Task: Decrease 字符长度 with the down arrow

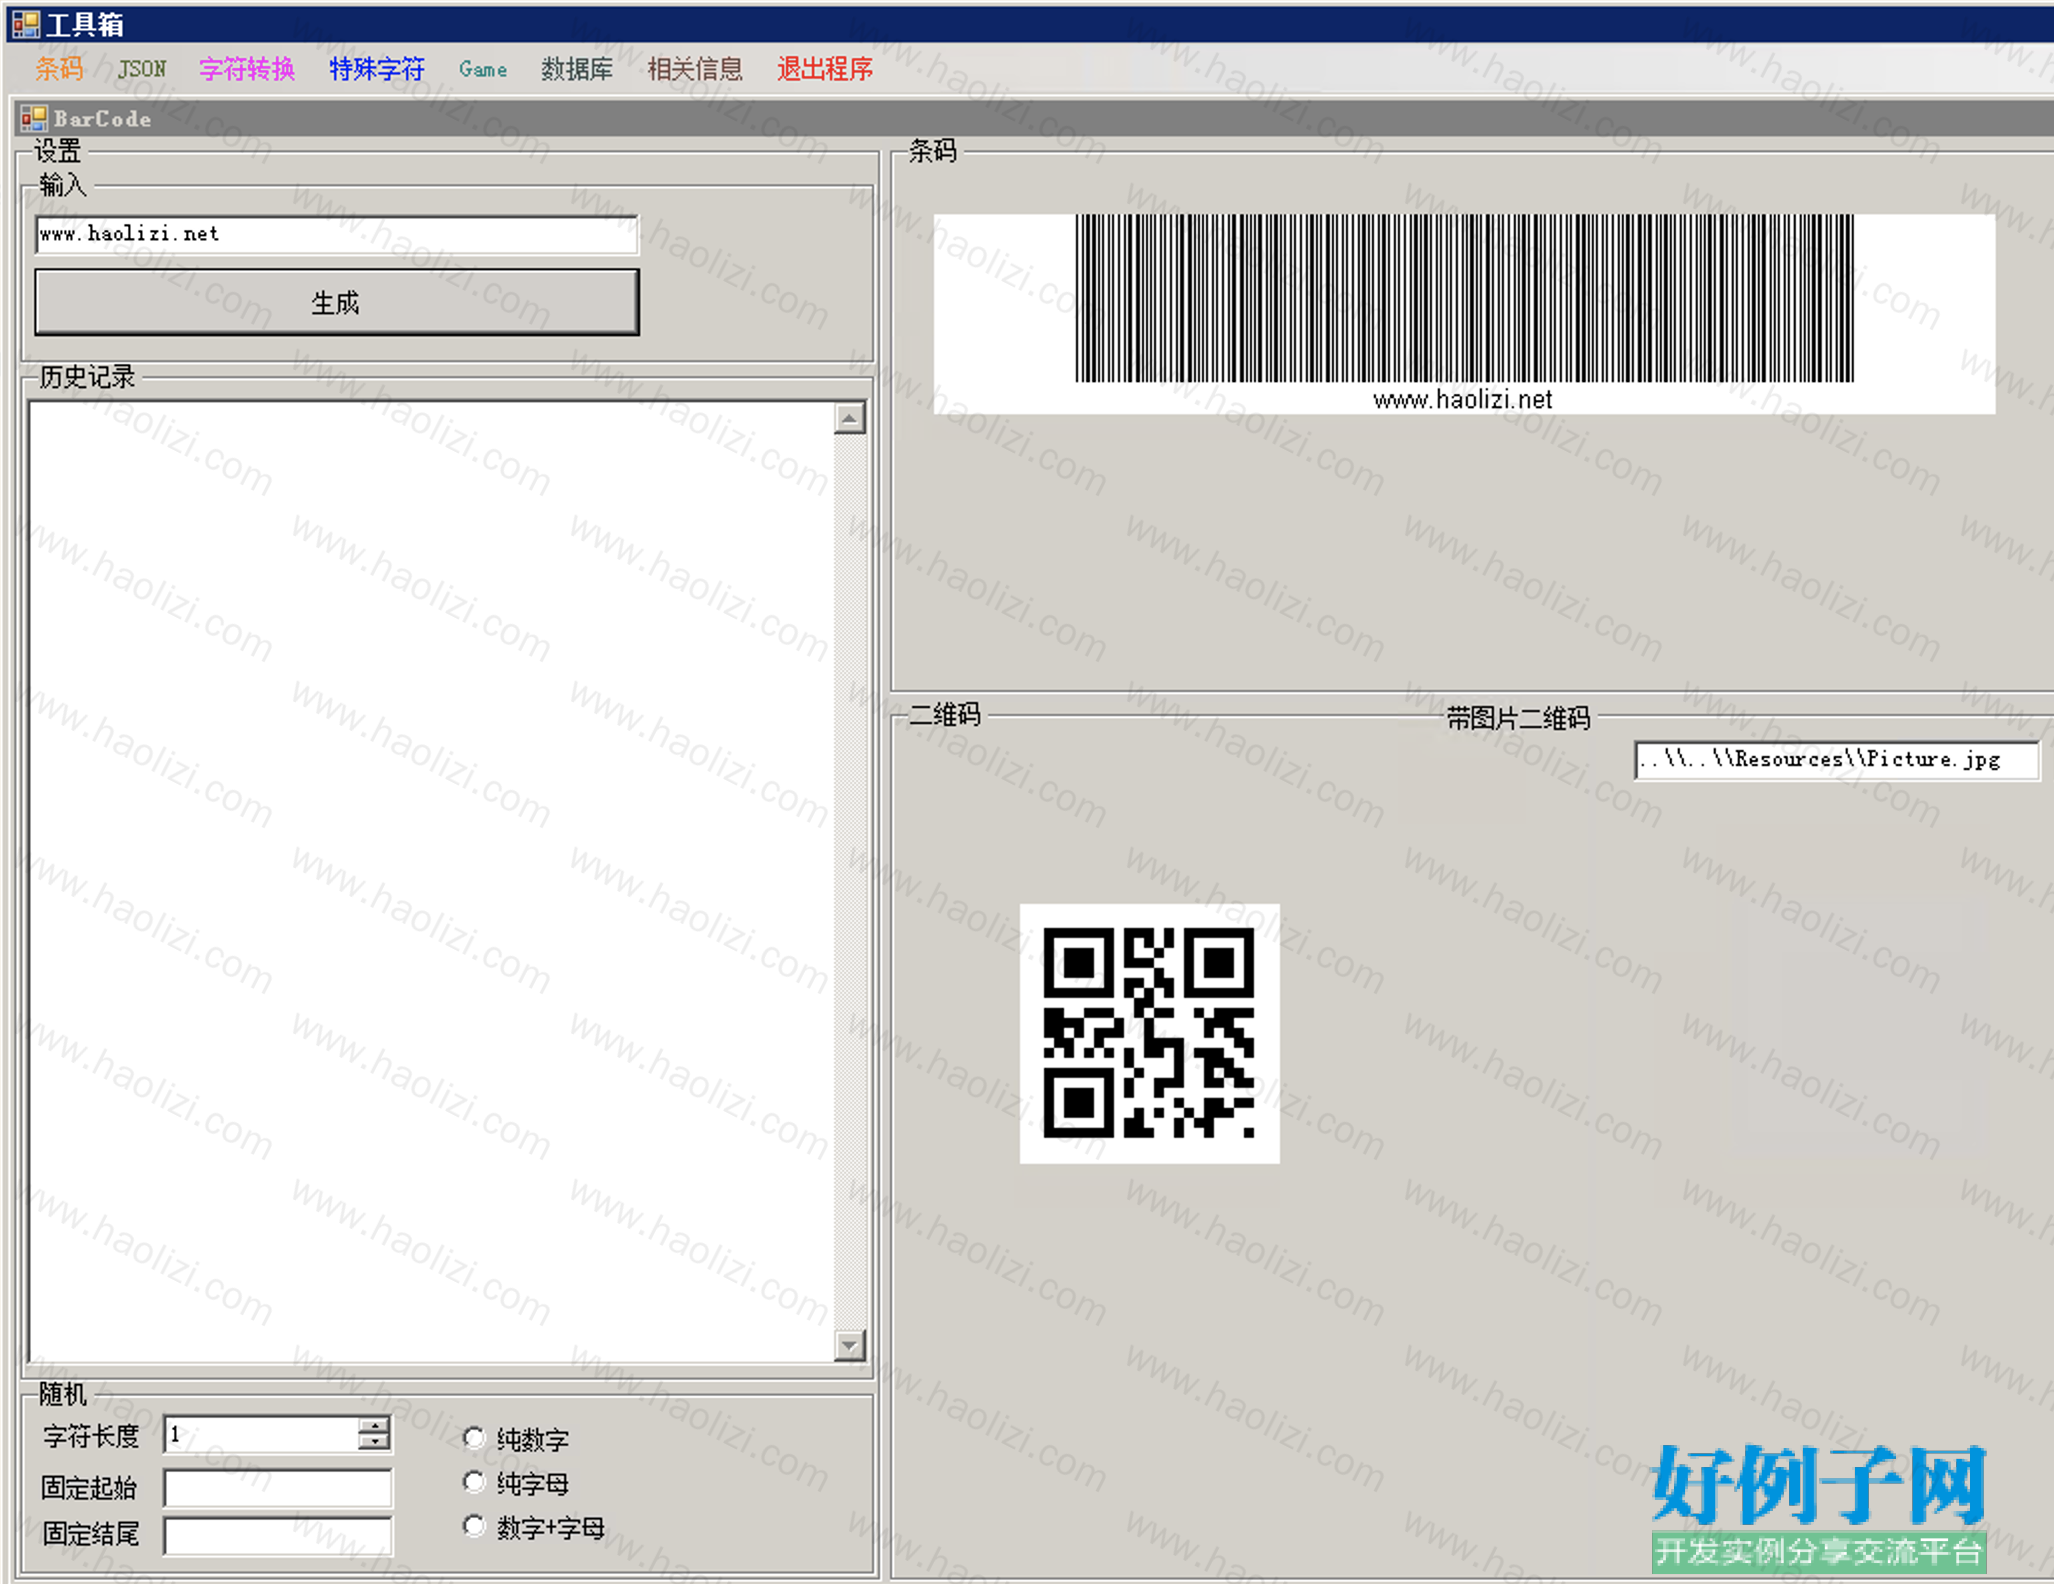Action: (x=374, y=1442)
